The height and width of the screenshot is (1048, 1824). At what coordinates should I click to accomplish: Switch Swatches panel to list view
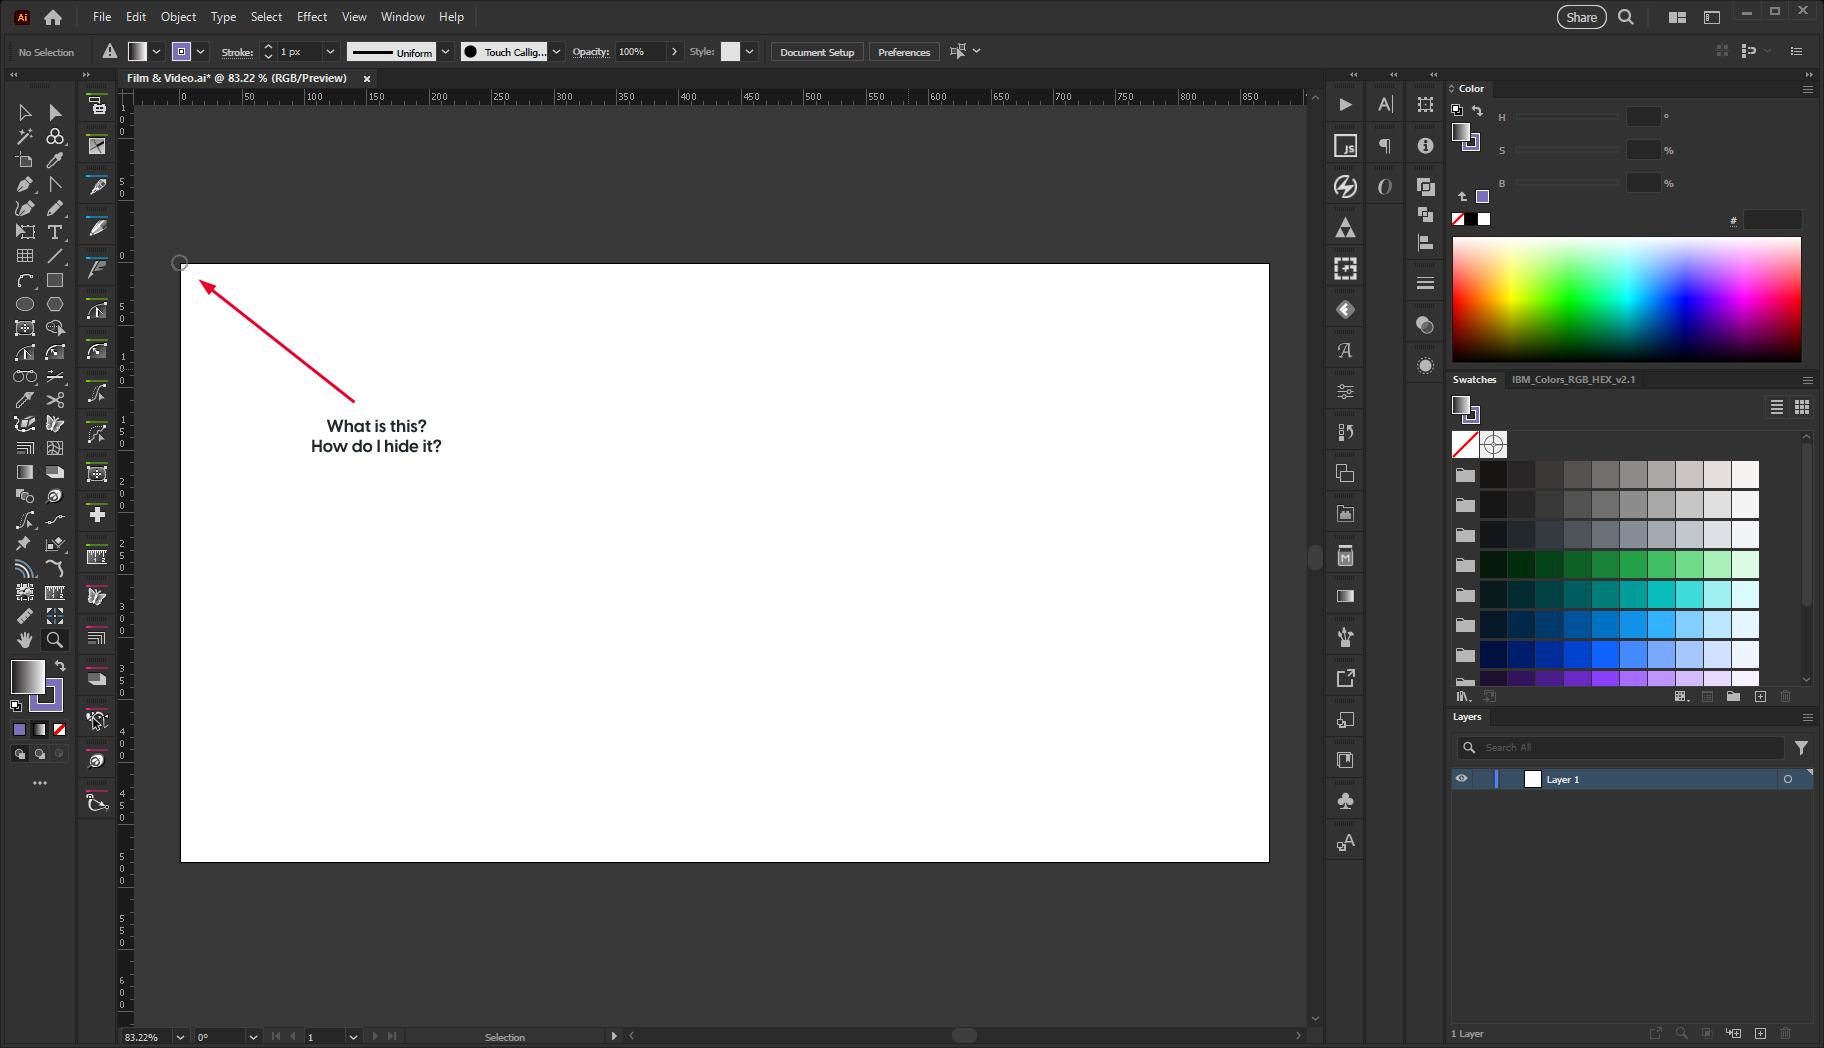click(x=1777, y=407)
